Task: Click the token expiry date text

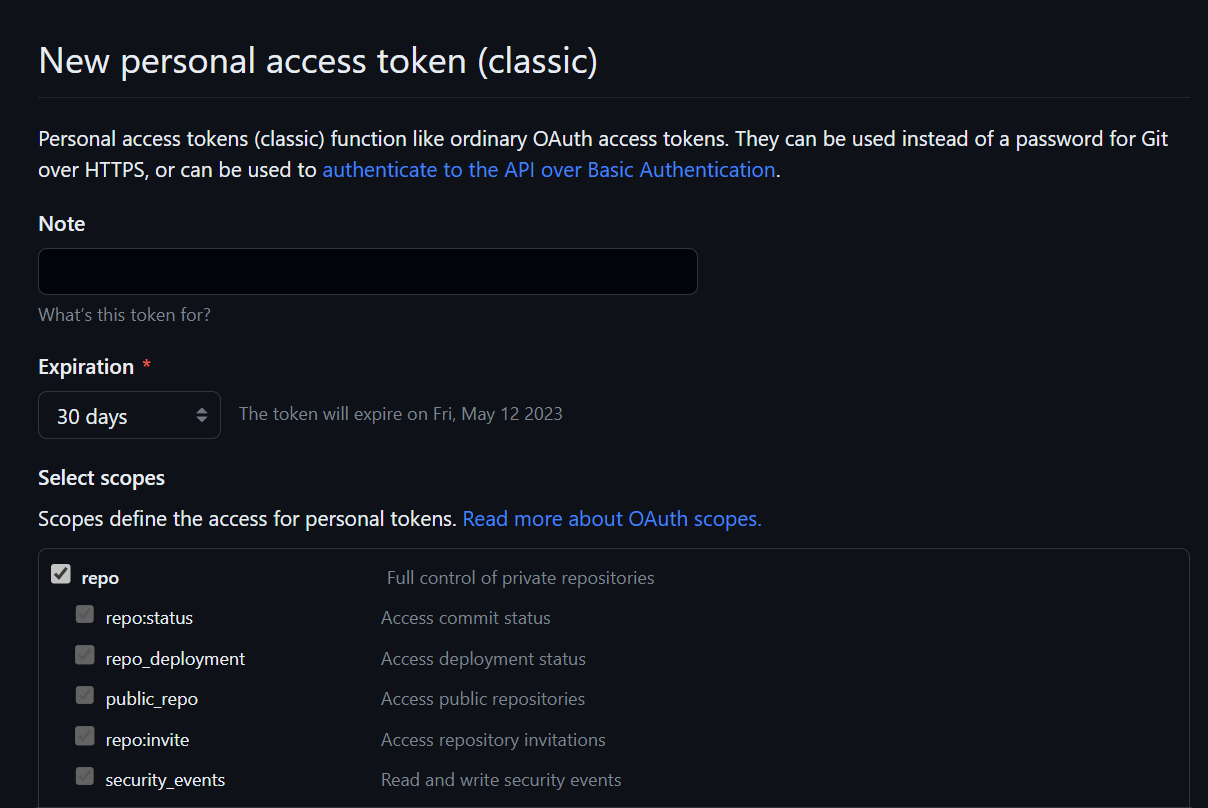Action: pyautogui.click(x=400, y=414)
